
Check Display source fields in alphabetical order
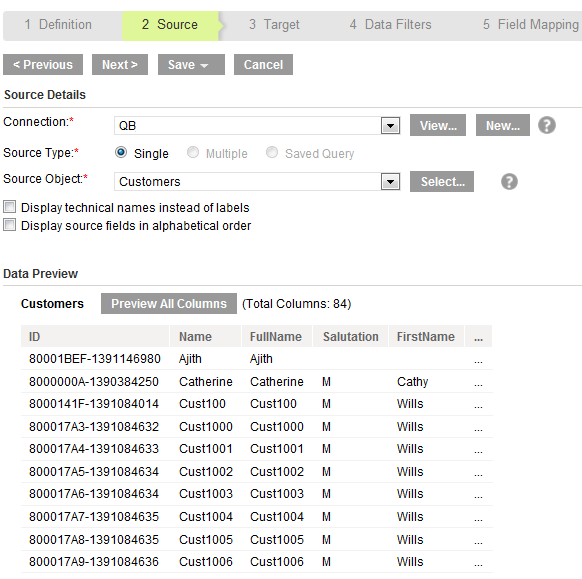(10, 225)
